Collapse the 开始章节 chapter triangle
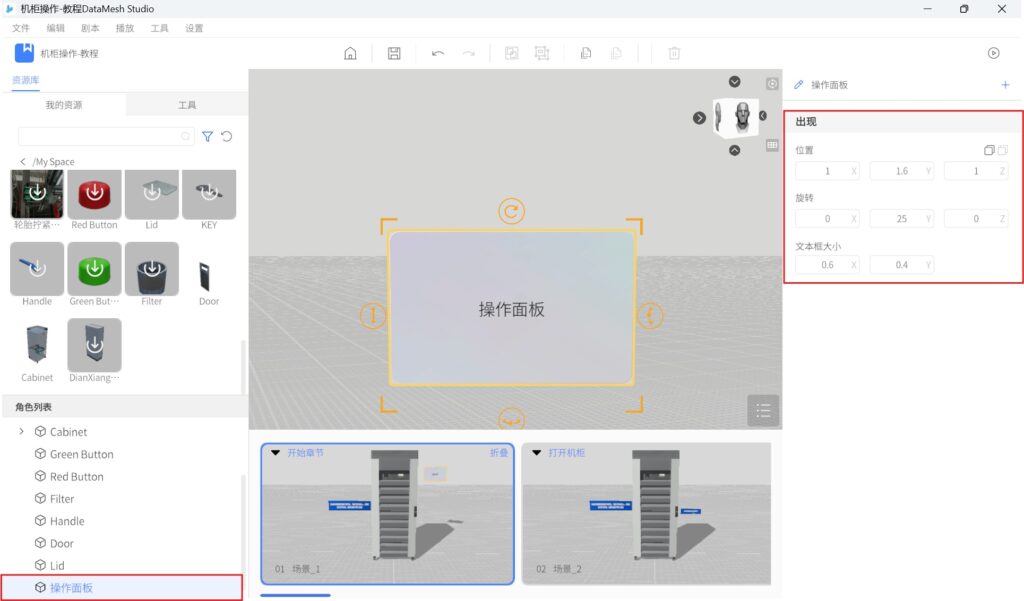 coord(275,453)
